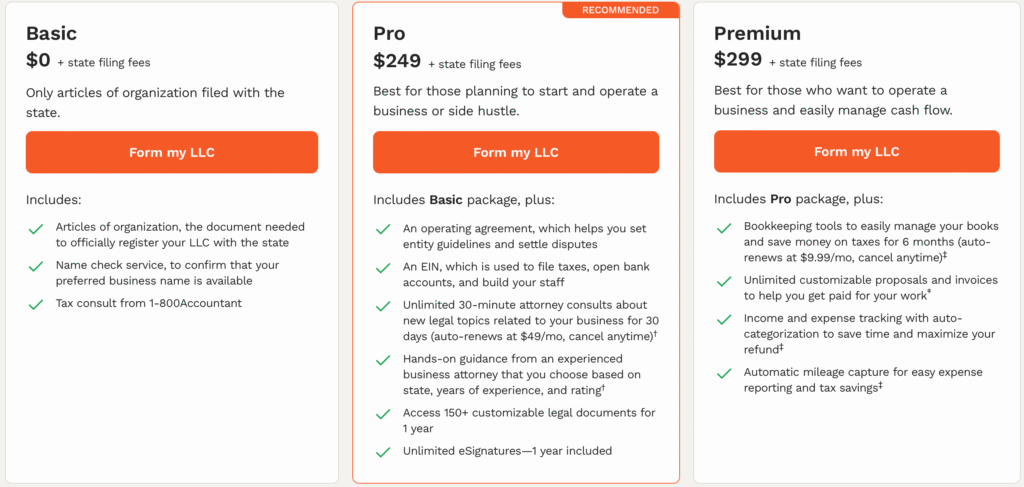Screen dimensions: 1024x487
Task: Click checkmark beside Bookkeeping tools feature
Action: tap(724, 228)
